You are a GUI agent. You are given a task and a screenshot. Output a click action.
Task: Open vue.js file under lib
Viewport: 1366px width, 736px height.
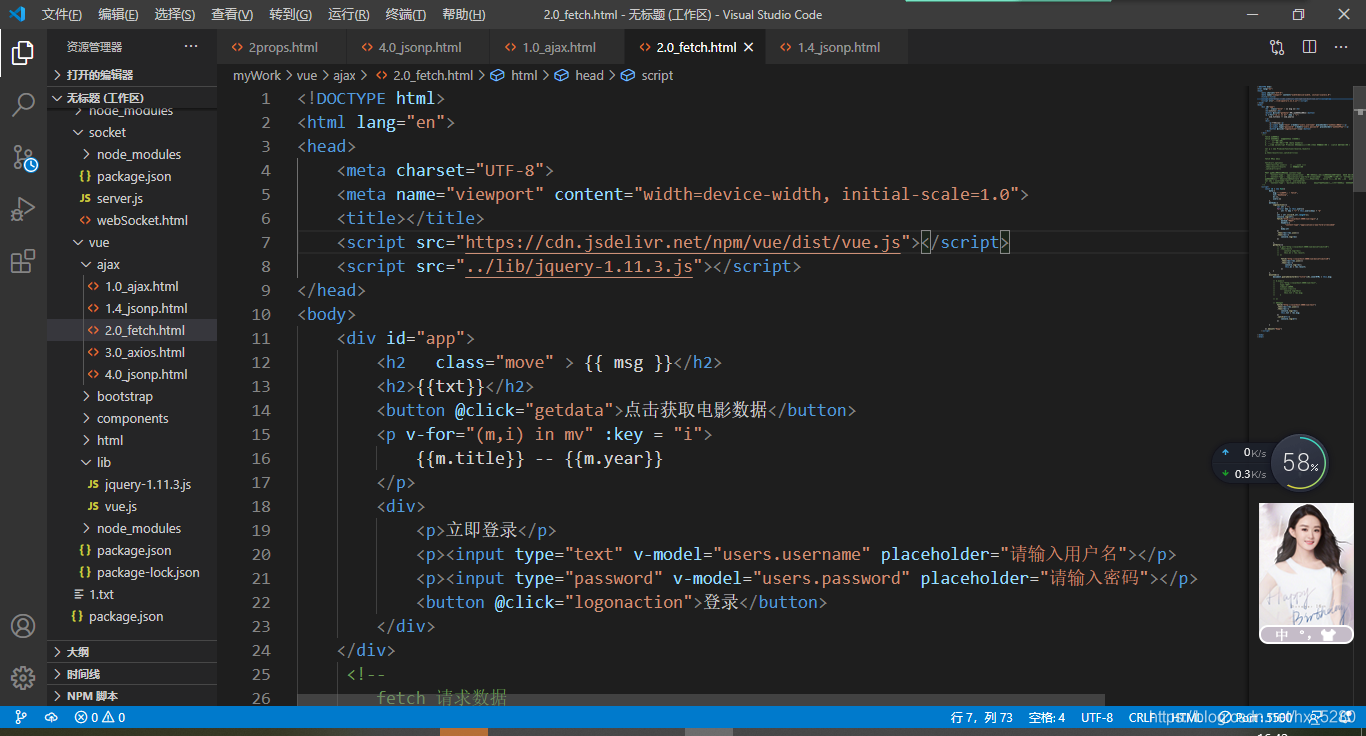120,506
